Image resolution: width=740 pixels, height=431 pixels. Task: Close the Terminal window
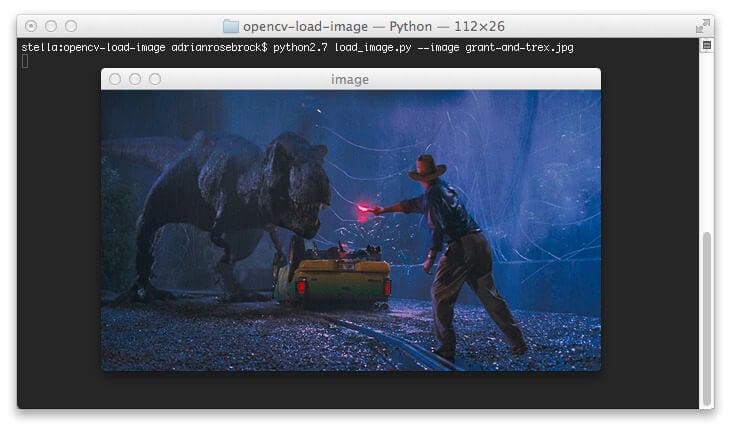pos(31,26)
